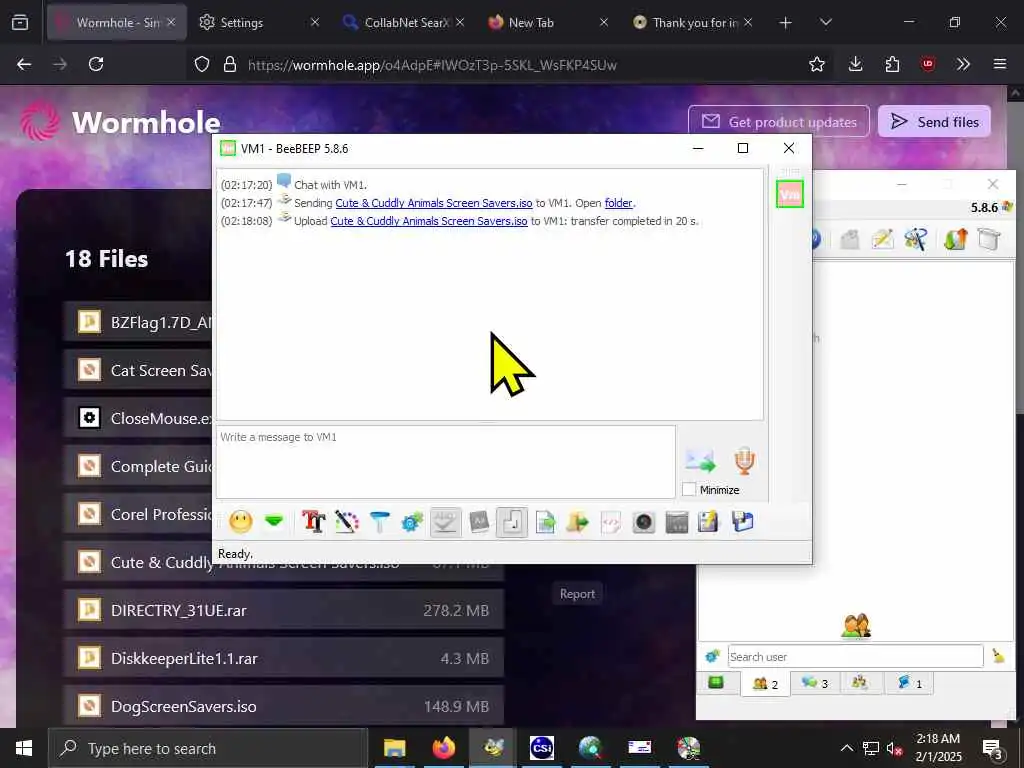The height and width of the screenshot is (768, 1024).
Task: Click the Report button on Wormhole page
Action: 577,594
